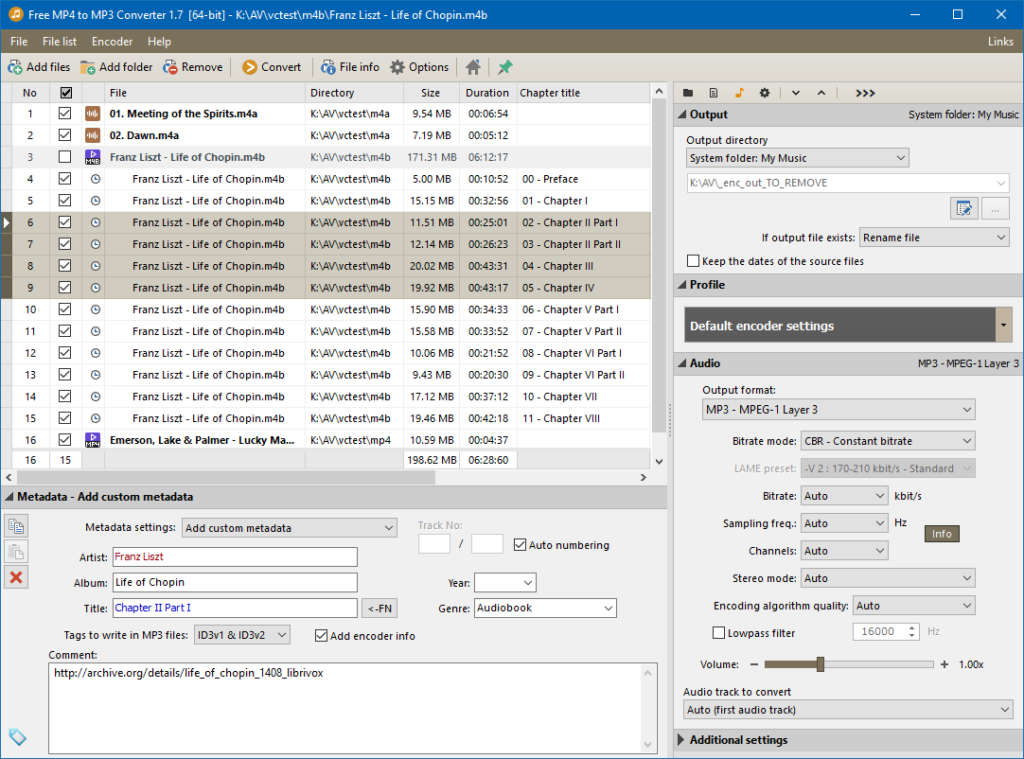Click the M4A icon of 01. Meeting of the Spirits
The image size is (1024, 759).
tap(93, 114)
